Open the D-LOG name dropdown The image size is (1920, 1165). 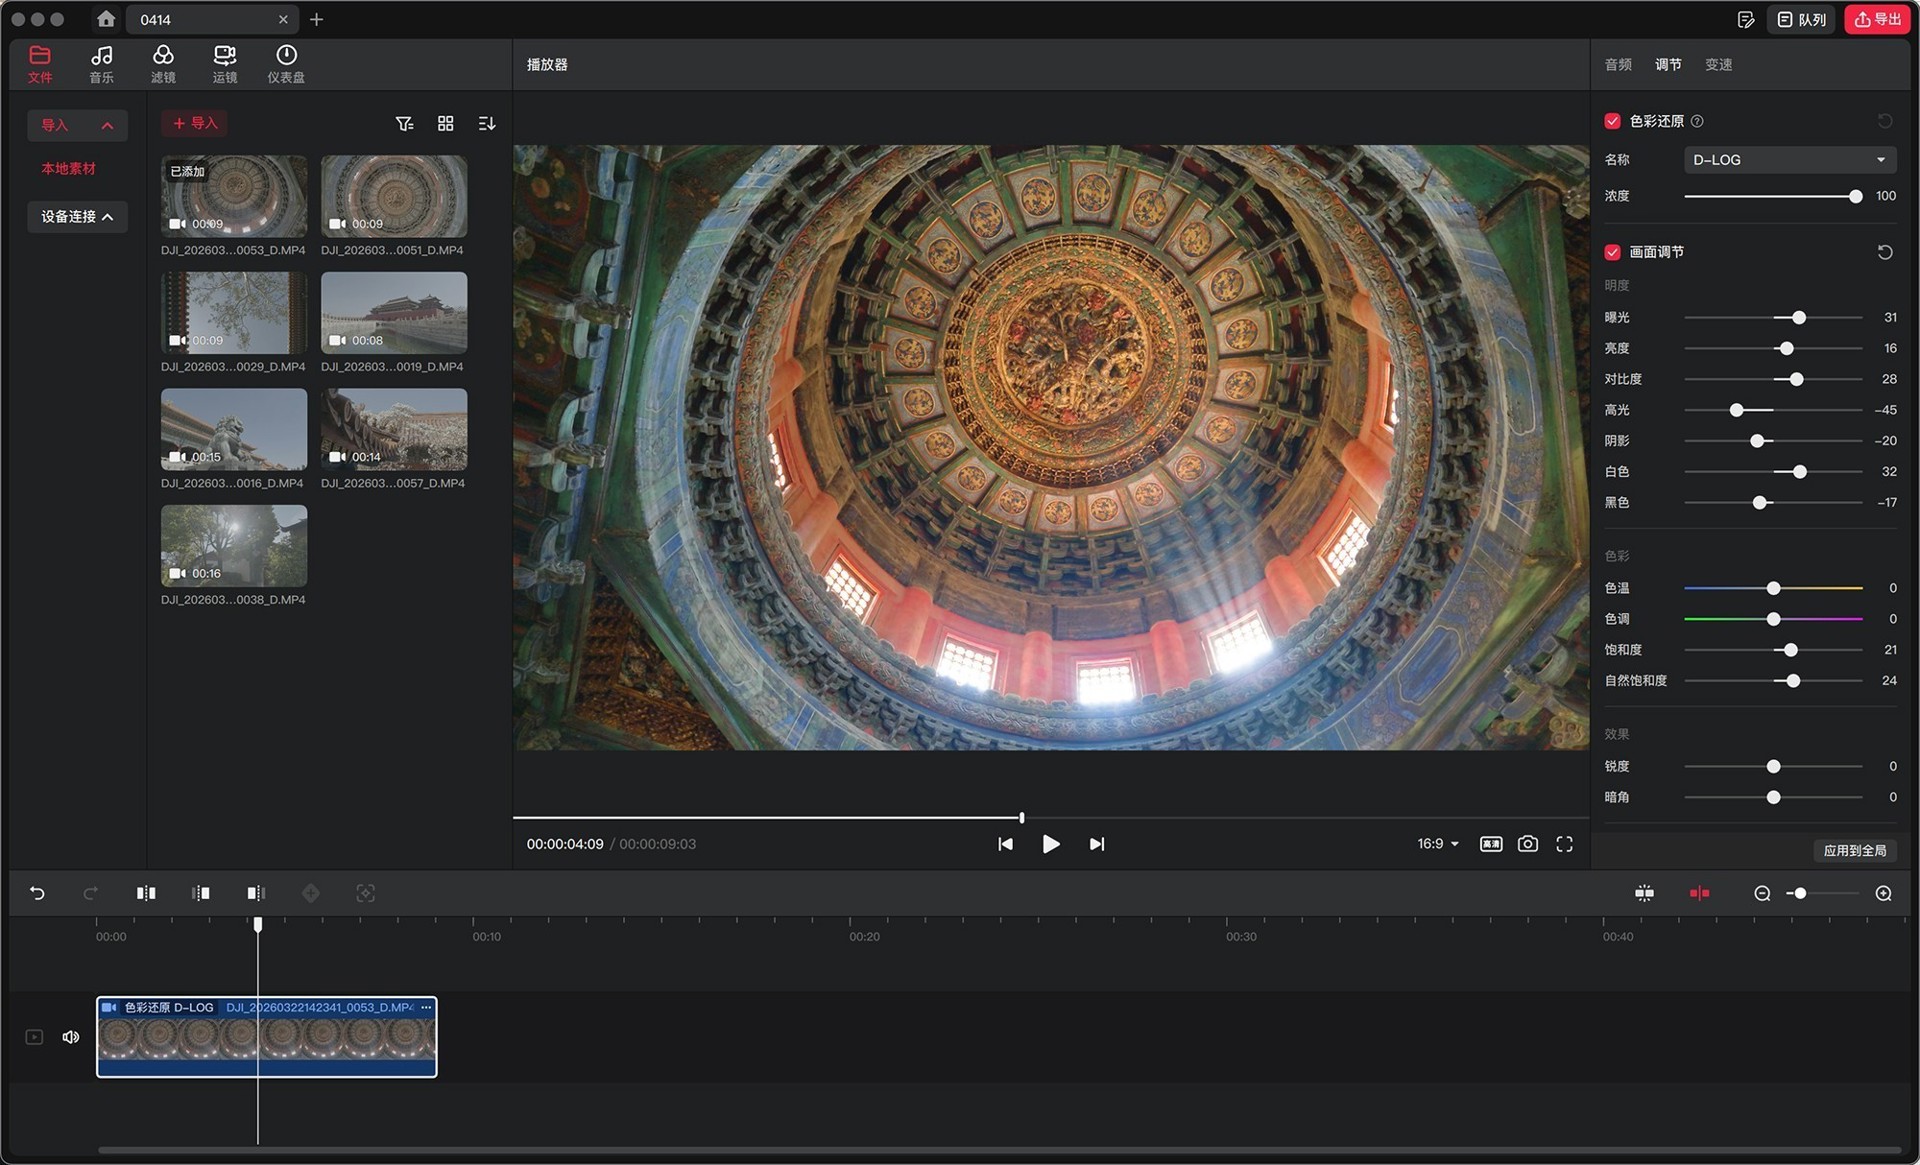(x=1788, y=160)
